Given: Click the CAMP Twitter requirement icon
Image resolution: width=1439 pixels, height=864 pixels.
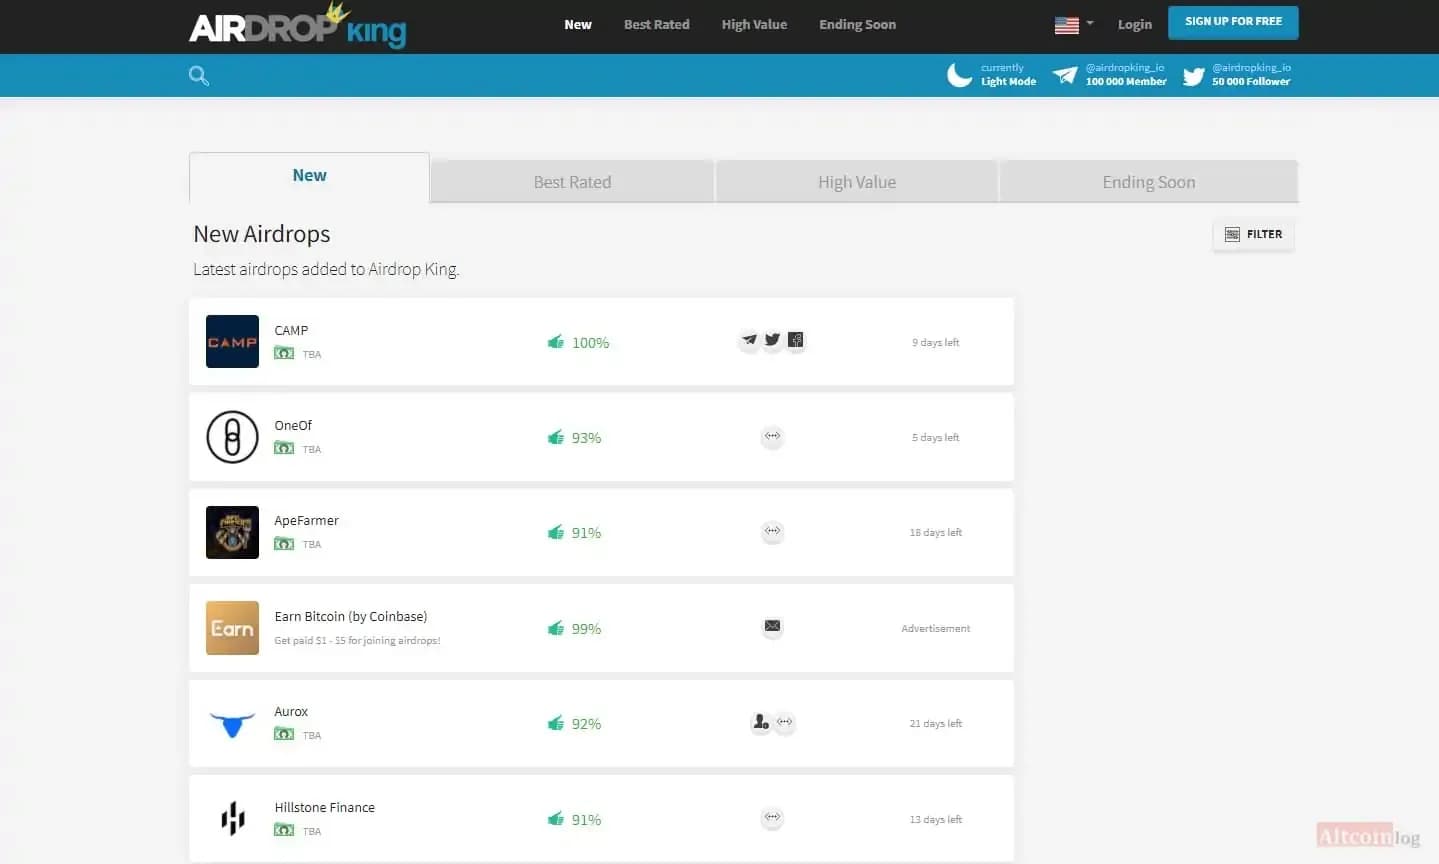Looking at the screenshot, I should (x=772, y=340).
